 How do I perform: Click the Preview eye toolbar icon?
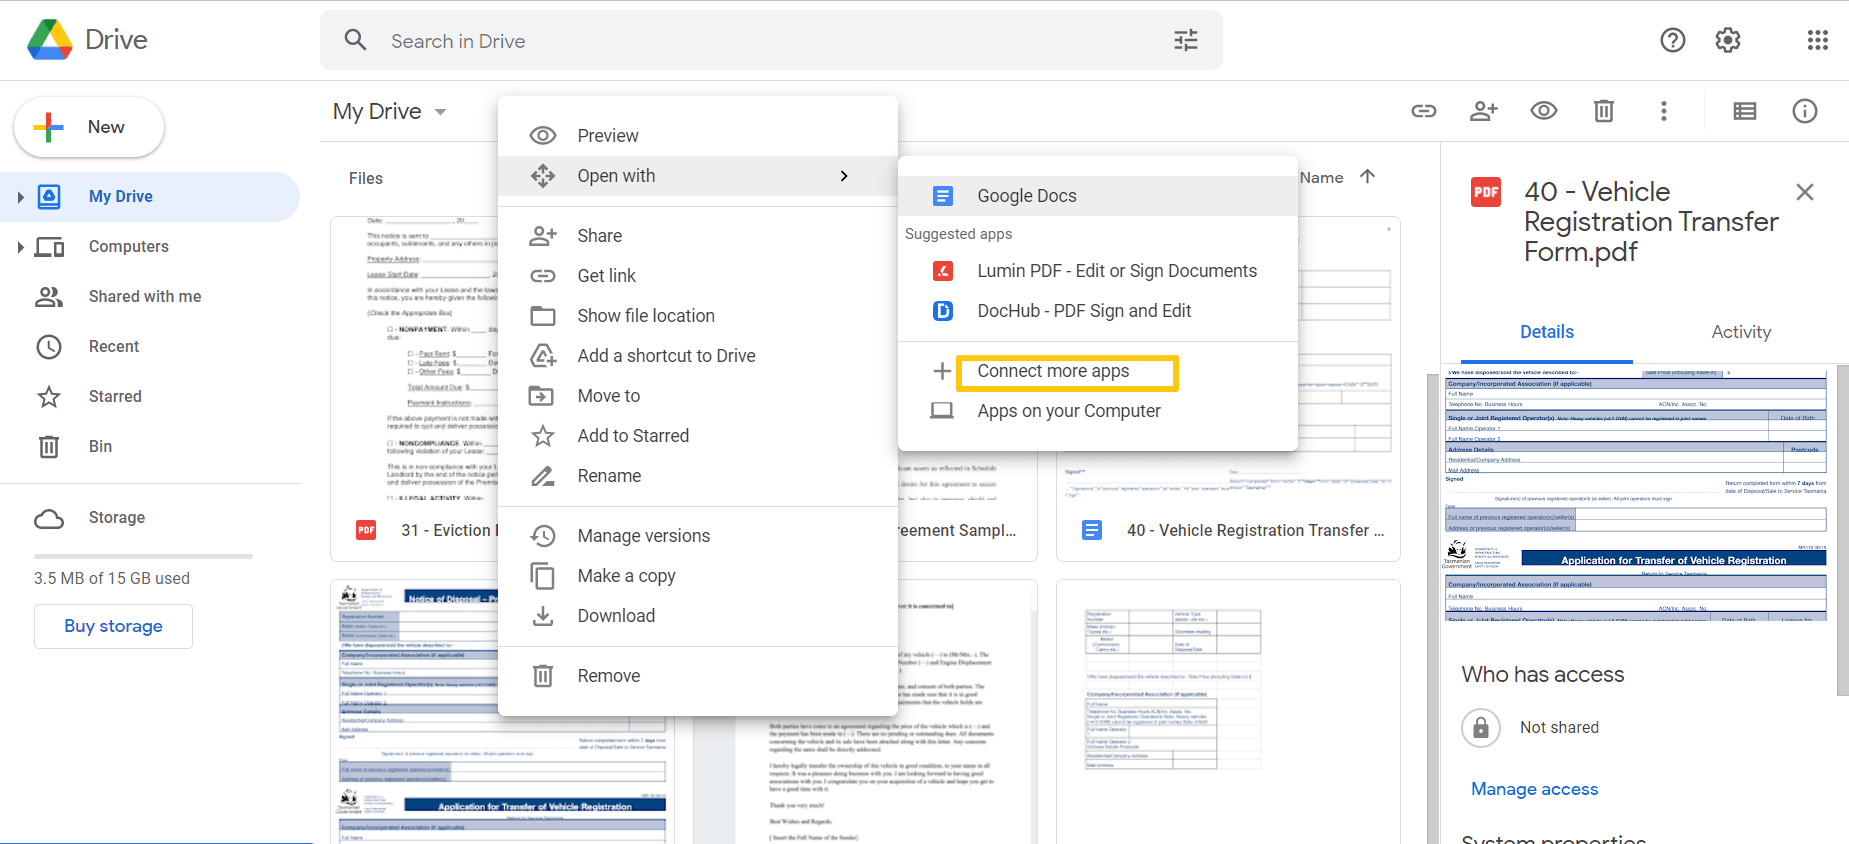coord(1544,111)
